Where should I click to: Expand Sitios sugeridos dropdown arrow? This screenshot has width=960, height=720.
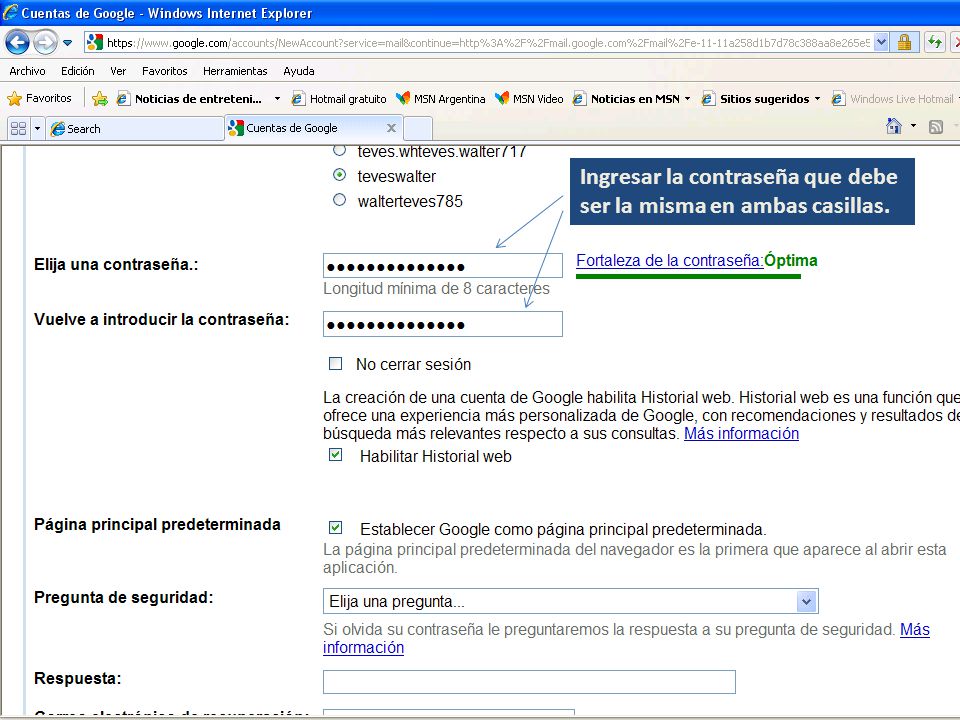(817, 99)
